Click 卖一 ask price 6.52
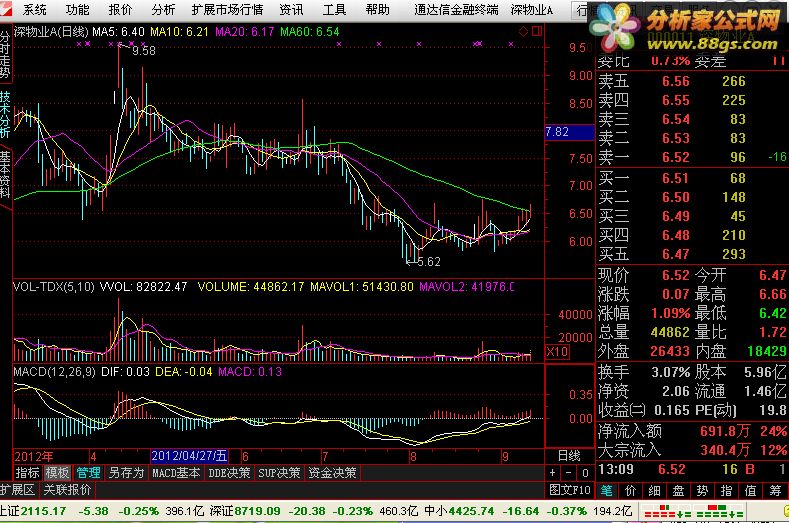 [676, 158]
